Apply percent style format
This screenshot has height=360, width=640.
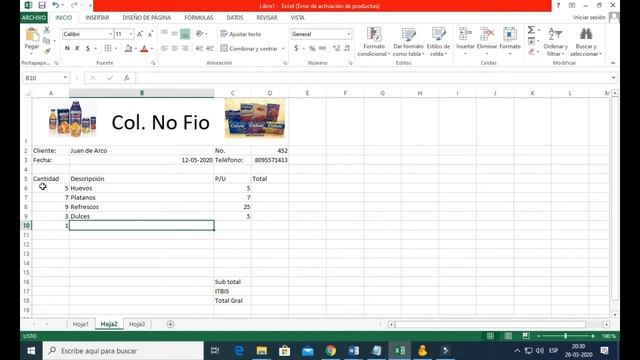click(x=312, y=49)
